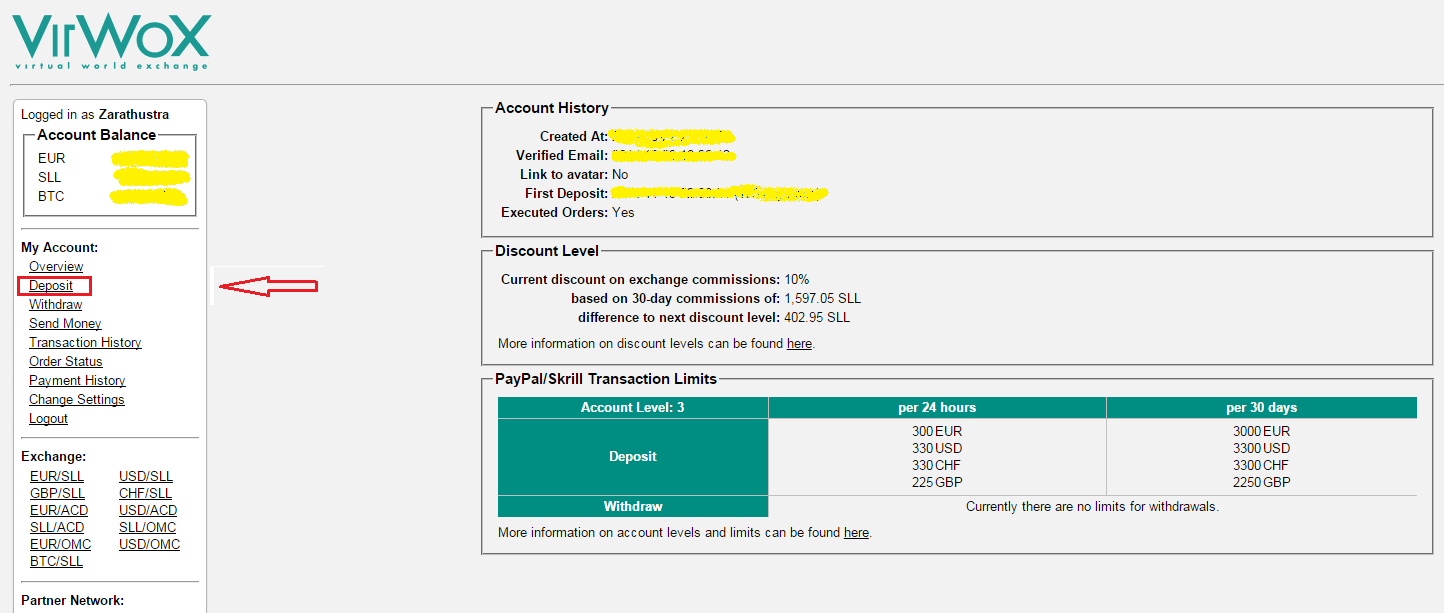
Task: Click the '1,597.05 SLL' commission value
Action: tap(823, 298)
